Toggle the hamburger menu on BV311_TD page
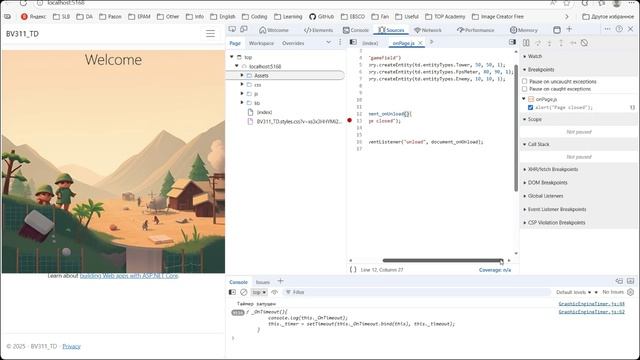 point(210,34)
